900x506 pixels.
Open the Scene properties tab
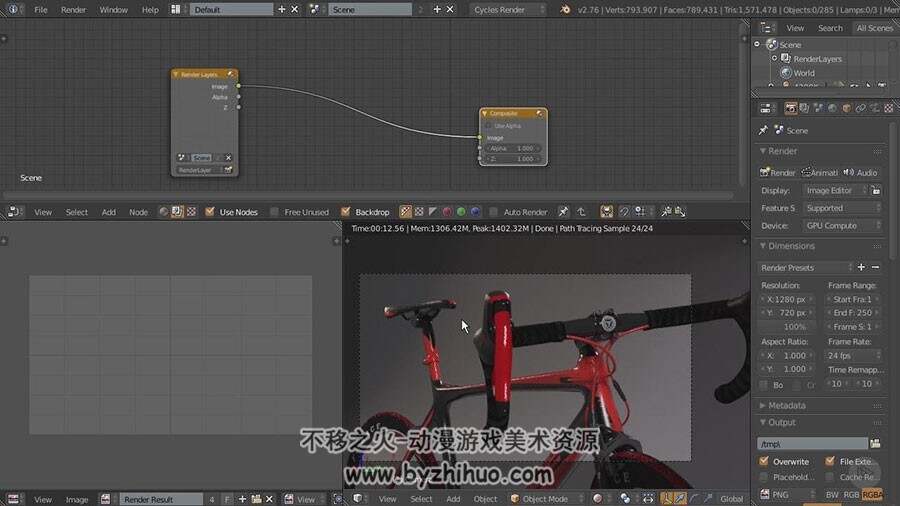click(x=818, y=108)
